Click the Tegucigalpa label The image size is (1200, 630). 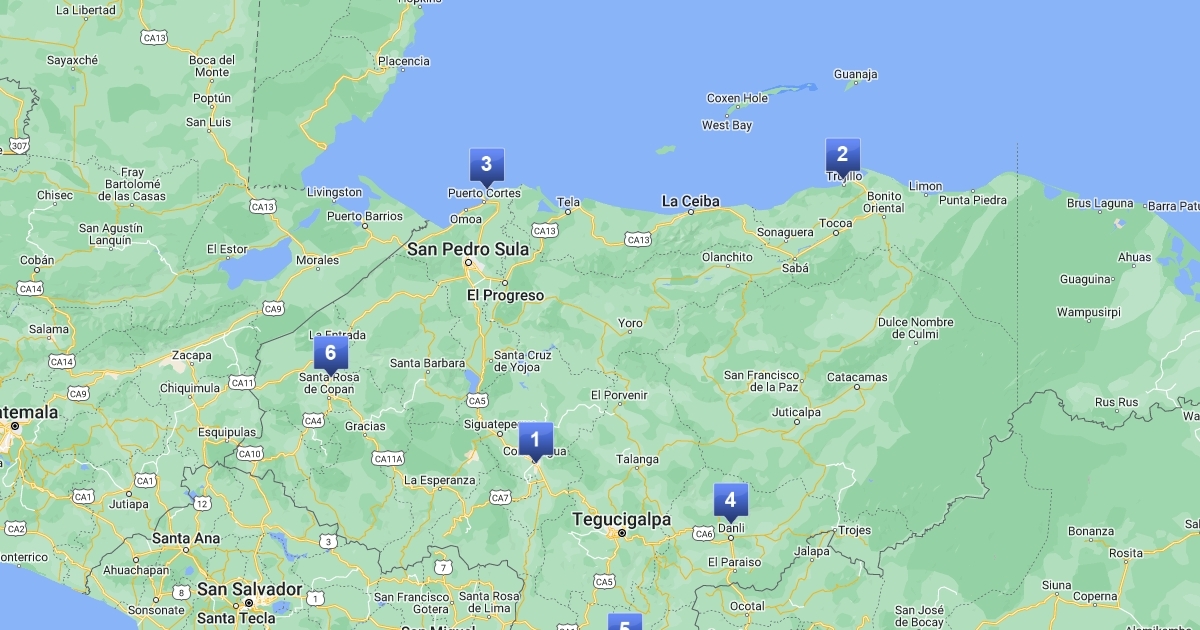point(620,519)
